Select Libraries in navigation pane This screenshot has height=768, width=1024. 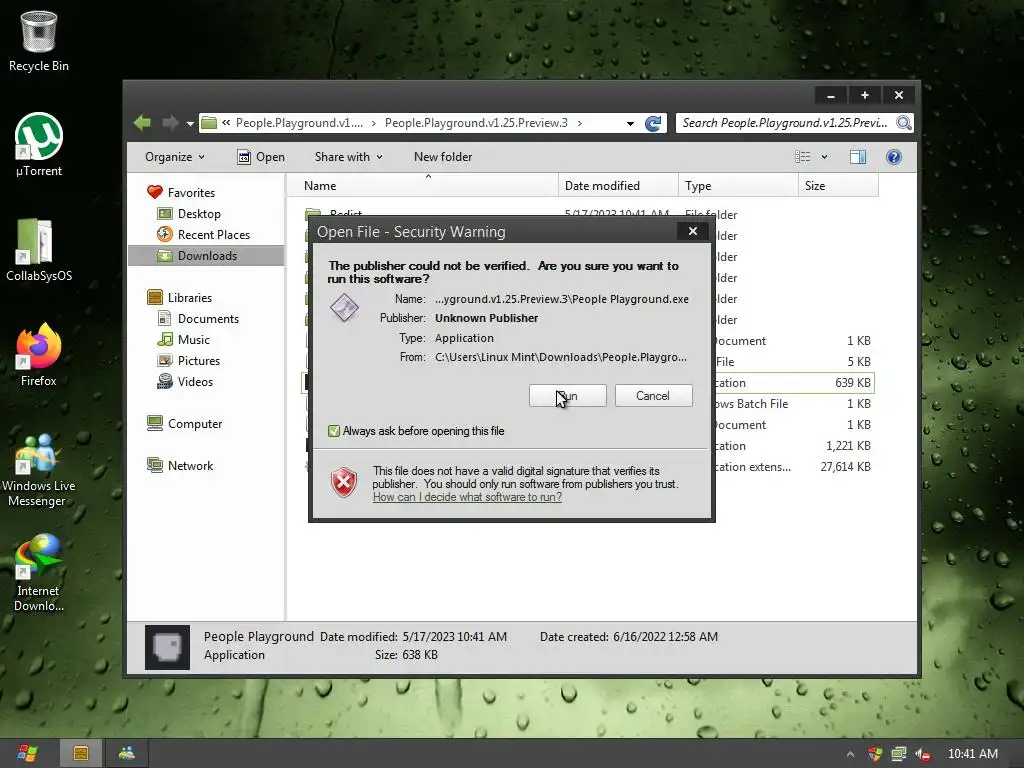[x=189, y=298]
